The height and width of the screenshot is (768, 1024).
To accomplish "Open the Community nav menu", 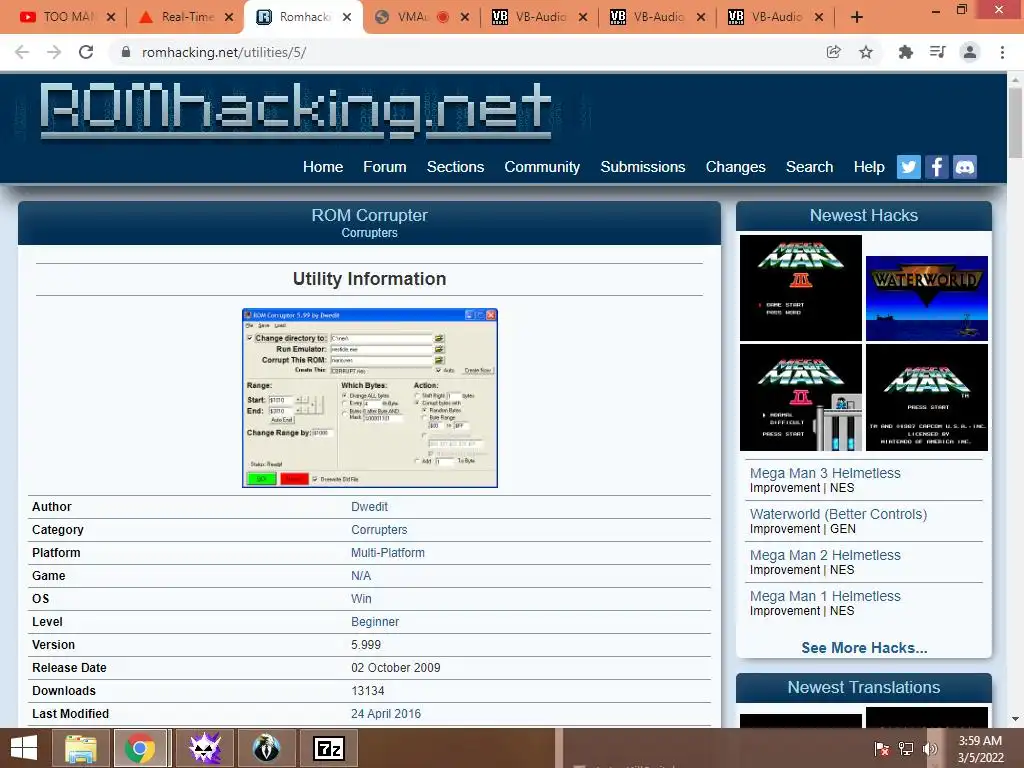I will pos(542,167).
